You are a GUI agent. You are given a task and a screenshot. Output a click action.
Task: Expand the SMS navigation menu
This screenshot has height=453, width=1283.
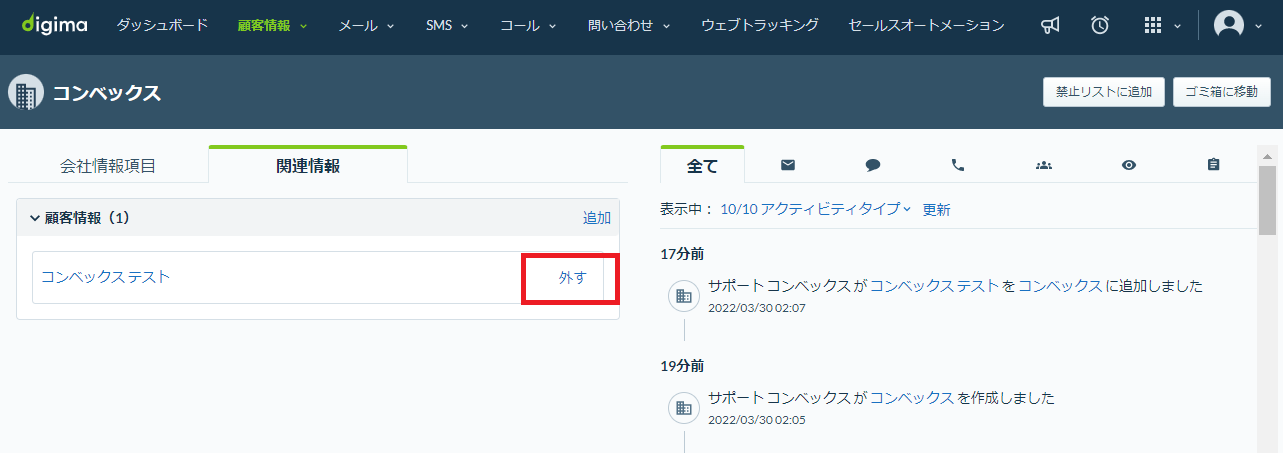click(x=447, y=25)
